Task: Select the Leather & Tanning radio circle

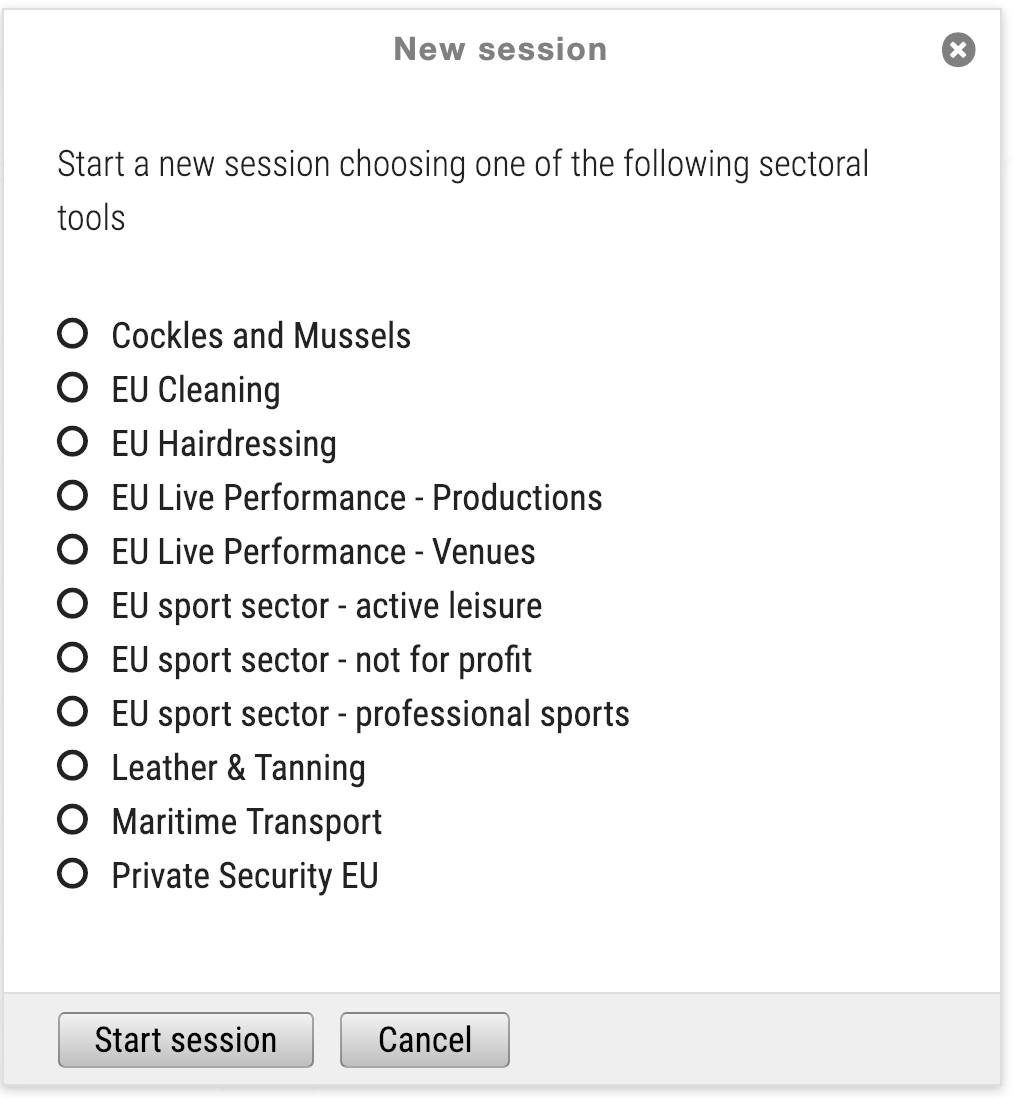Action: point(72,766)
